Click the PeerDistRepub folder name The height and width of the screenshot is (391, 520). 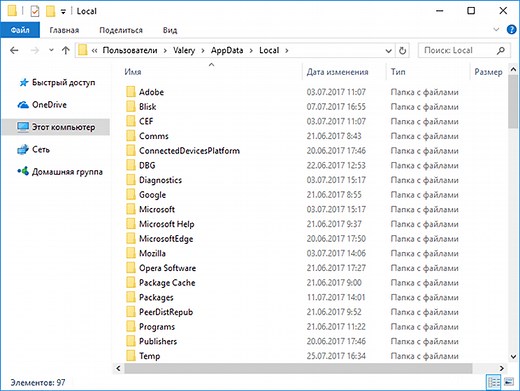166,312
